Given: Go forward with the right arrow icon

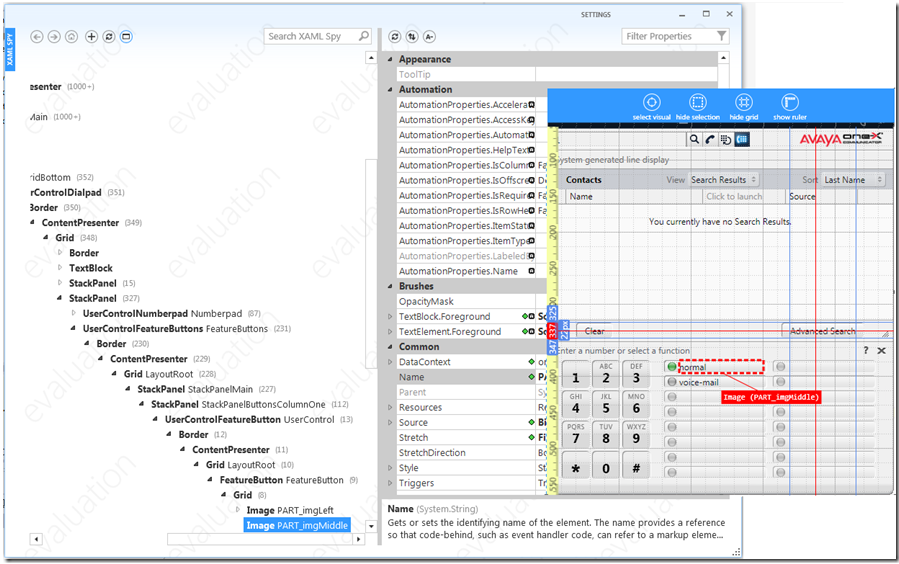Looking at the screenshot, I should pyautogui.click(x=54, y=37).
